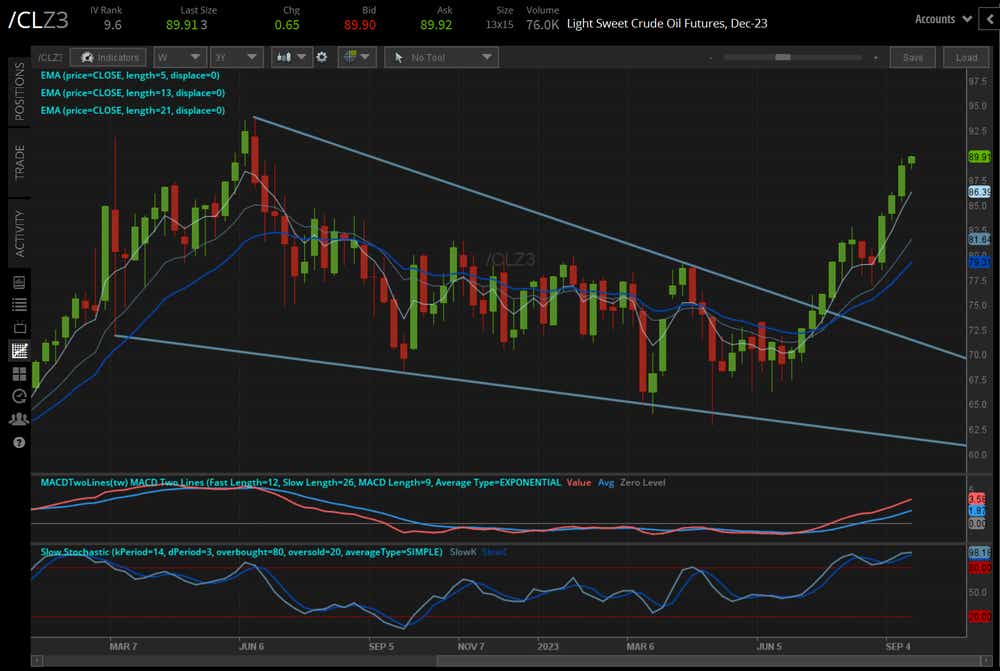This screenshot has height=671, width=1000.
Task: Click the Bid price 89.90
Action: point(360,25)
